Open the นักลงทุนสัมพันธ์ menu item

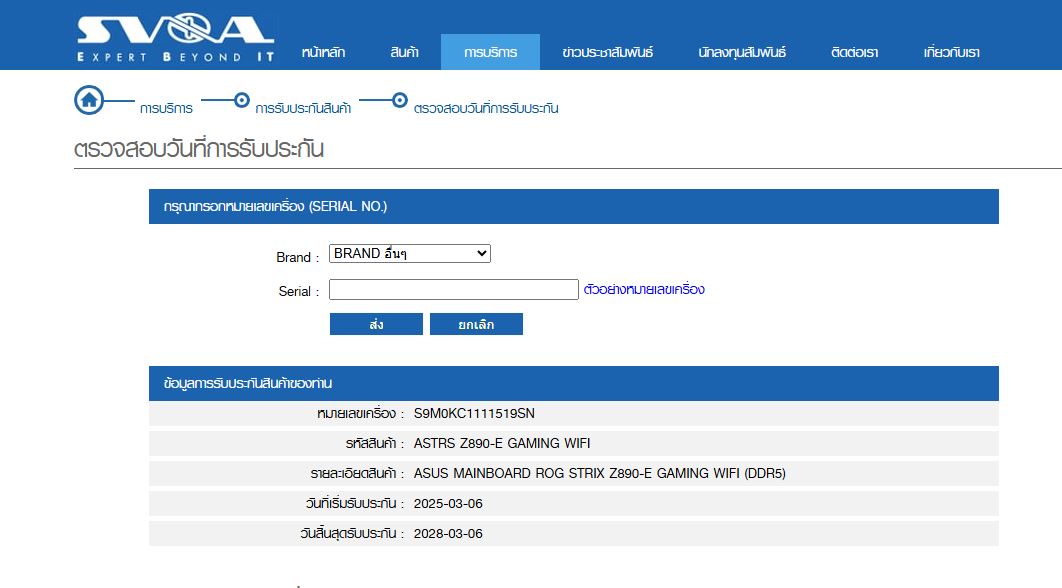(x=742, y=52)
